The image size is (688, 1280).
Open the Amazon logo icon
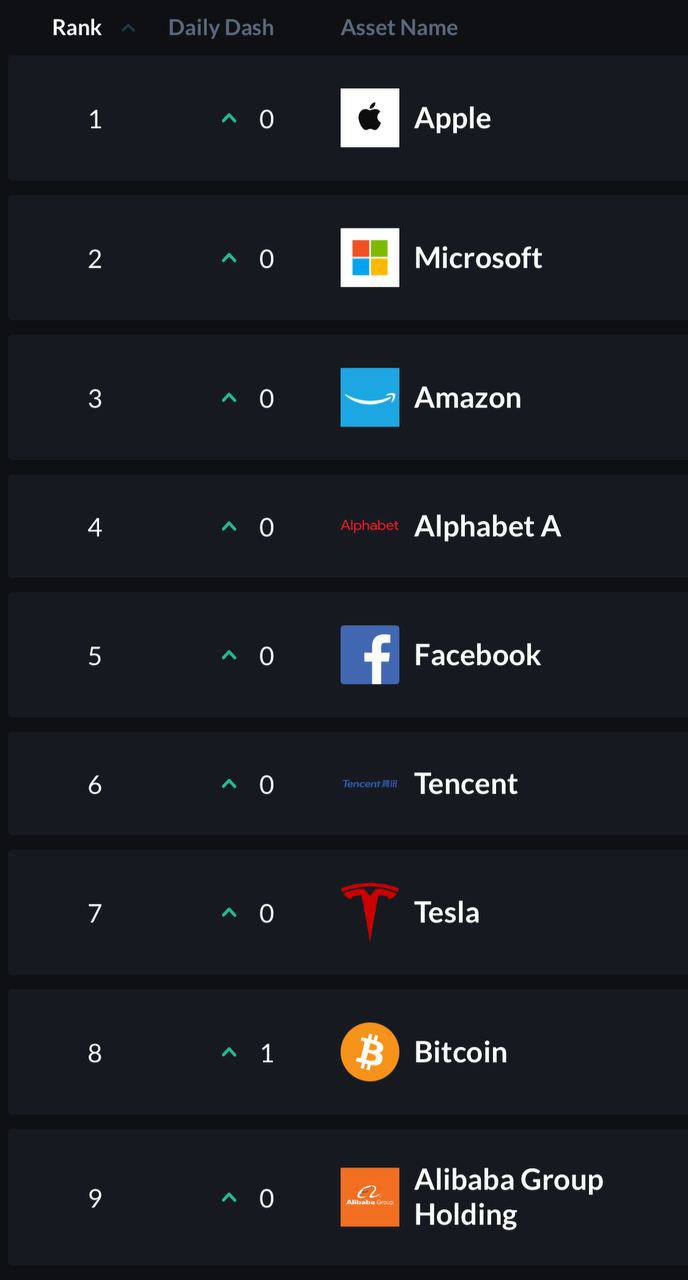(x=370, y=397)
